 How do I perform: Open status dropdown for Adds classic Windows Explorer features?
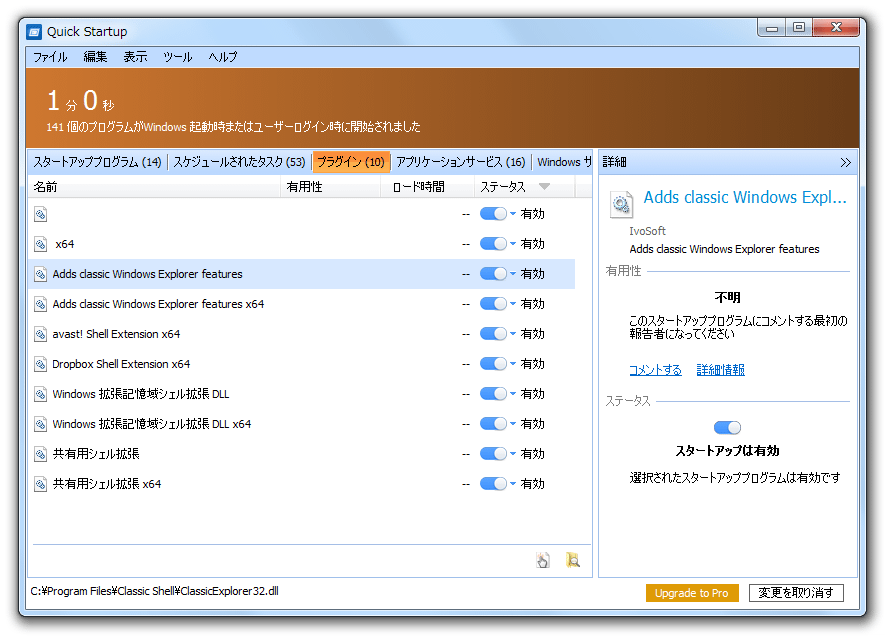[x=513, y=274]
